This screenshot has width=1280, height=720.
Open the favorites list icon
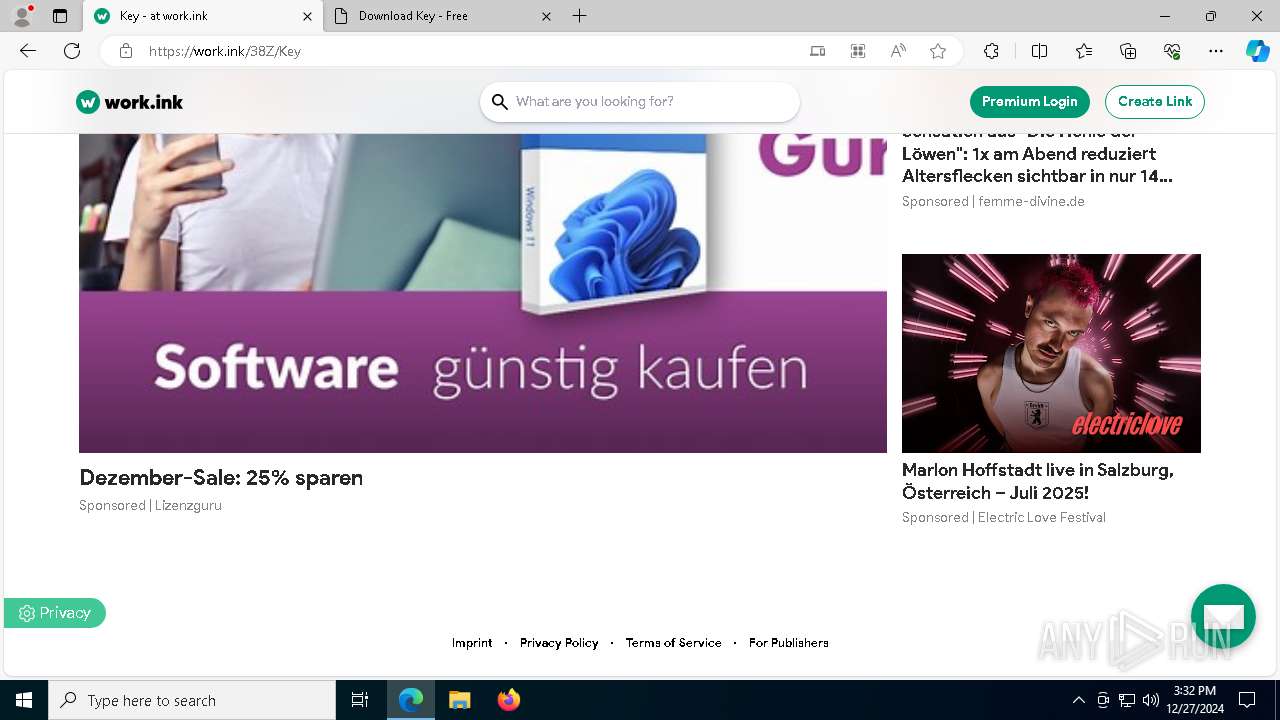pos(1084,51)
